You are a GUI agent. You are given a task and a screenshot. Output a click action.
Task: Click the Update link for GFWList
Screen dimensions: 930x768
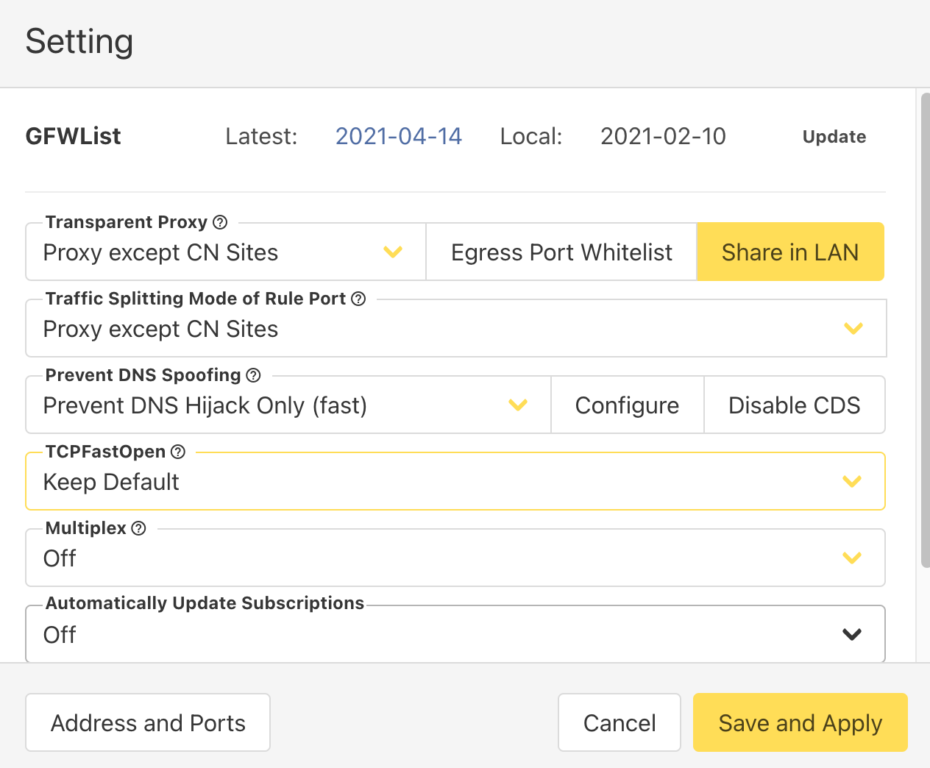tap(834, 137)
